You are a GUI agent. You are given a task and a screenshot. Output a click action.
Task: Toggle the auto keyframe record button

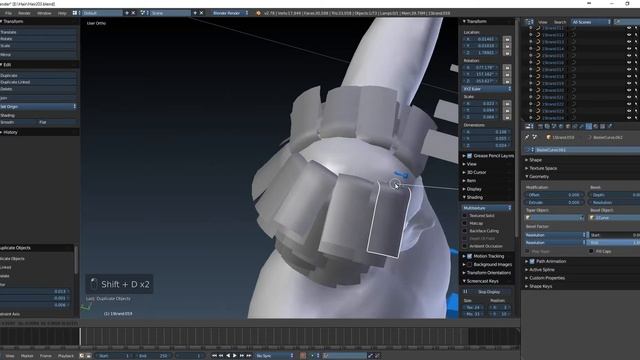303,356
